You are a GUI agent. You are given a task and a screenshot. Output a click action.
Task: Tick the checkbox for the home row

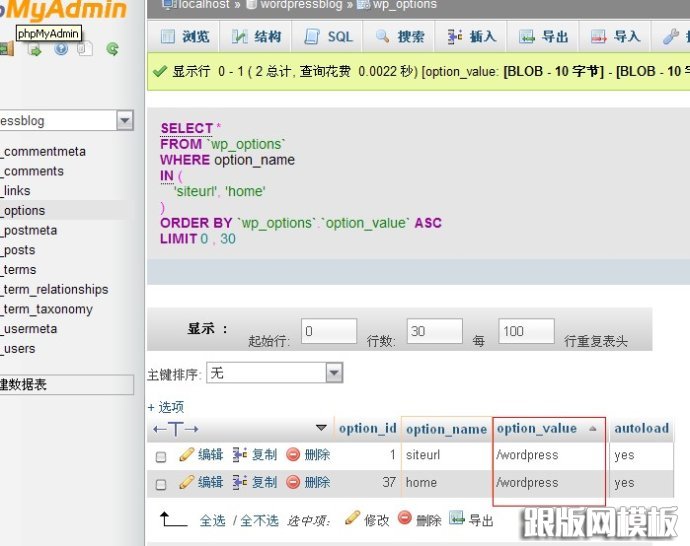[x=161, y=484]
